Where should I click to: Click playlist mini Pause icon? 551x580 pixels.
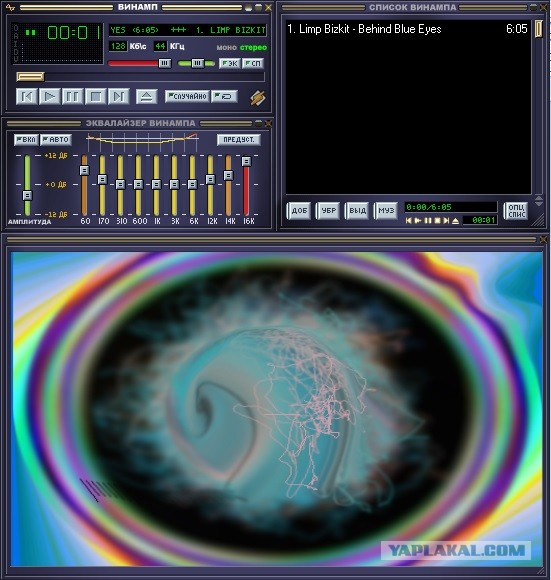(x=427, y=220)
